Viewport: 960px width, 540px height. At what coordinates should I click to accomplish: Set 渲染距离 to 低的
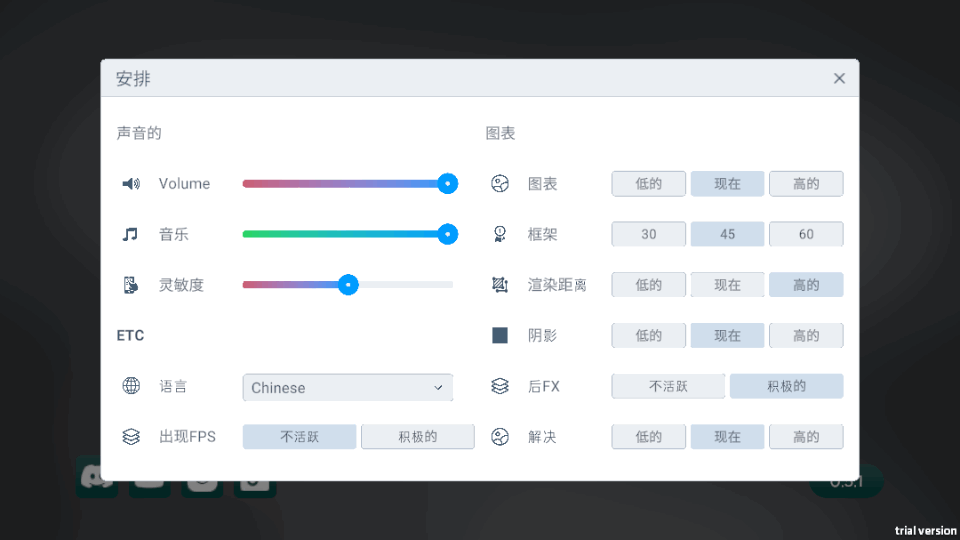click(x=649, y=285)
